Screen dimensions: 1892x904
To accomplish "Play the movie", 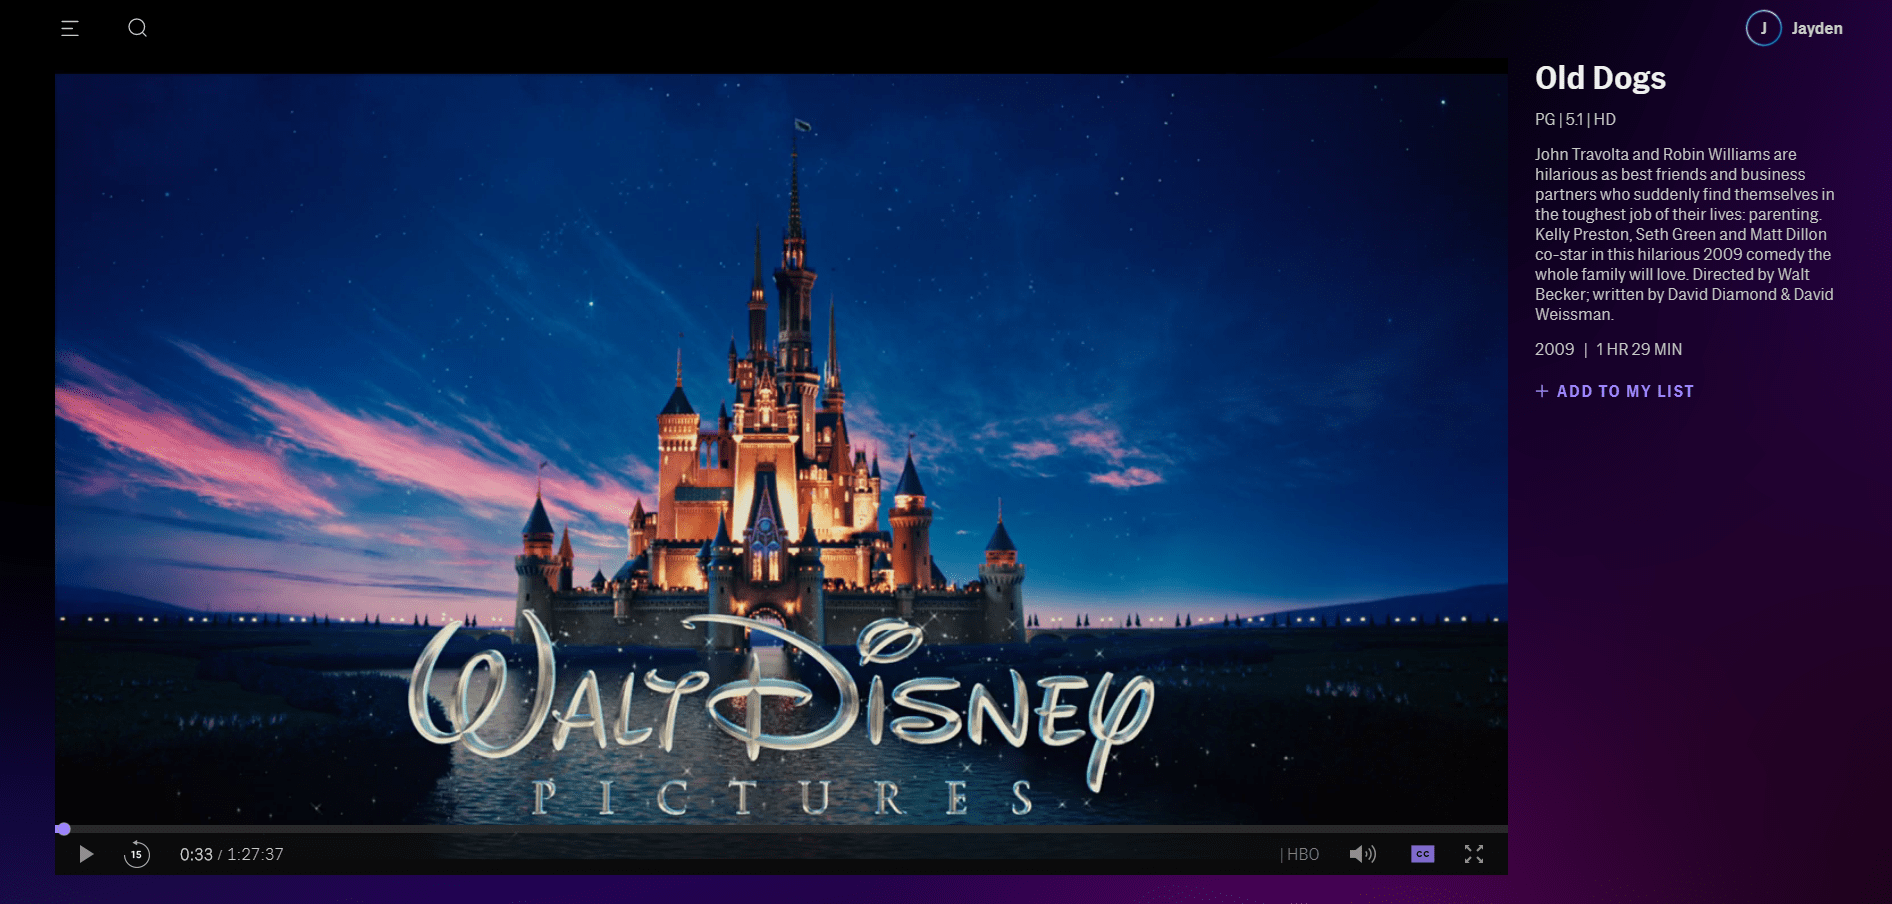I will pyautogui.click(x=86, y=854).
